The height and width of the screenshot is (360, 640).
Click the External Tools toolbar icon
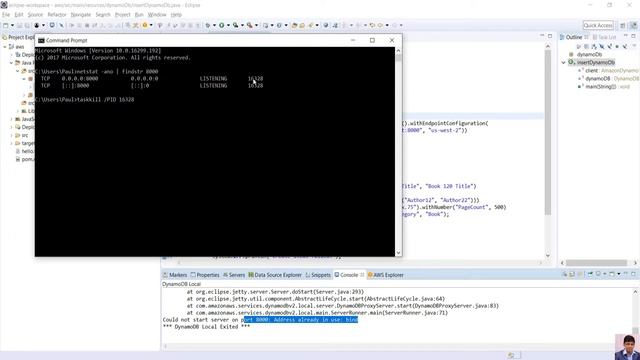click(249, 25)
